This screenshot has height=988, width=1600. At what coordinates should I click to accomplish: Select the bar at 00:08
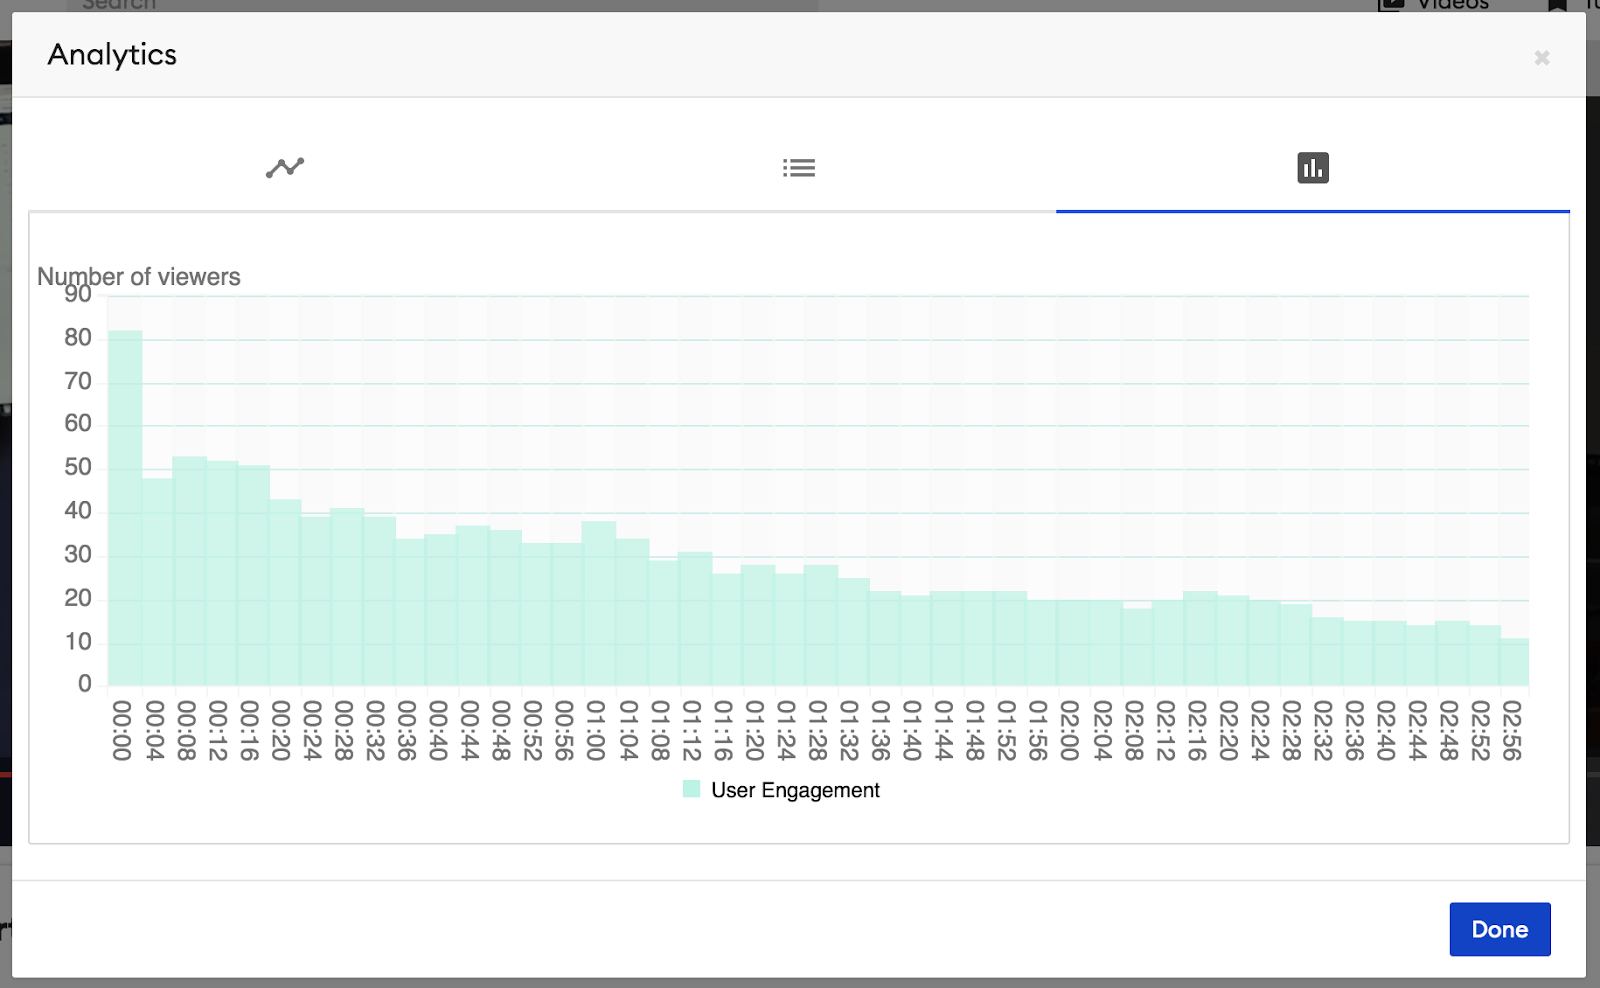pos(189,571)
